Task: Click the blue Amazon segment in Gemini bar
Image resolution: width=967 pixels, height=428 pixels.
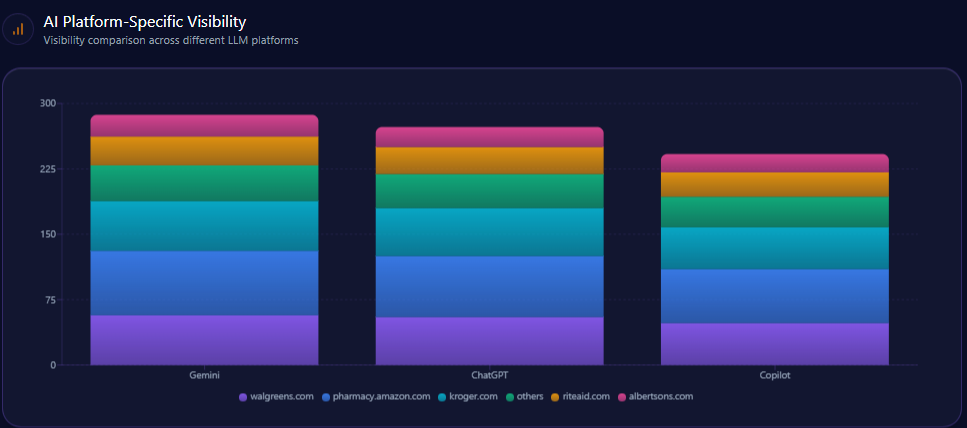Action: (x=204, y=283)
